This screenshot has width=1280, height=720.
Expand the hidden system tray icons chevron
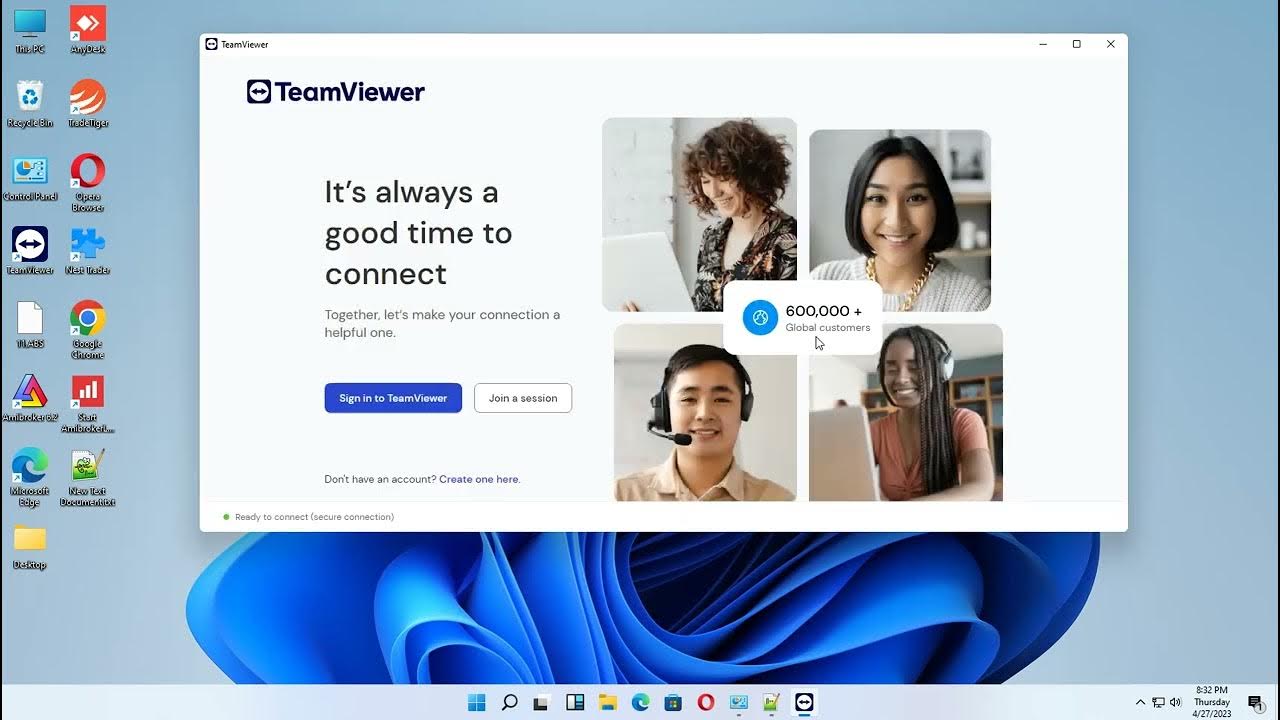[1140, 702]
